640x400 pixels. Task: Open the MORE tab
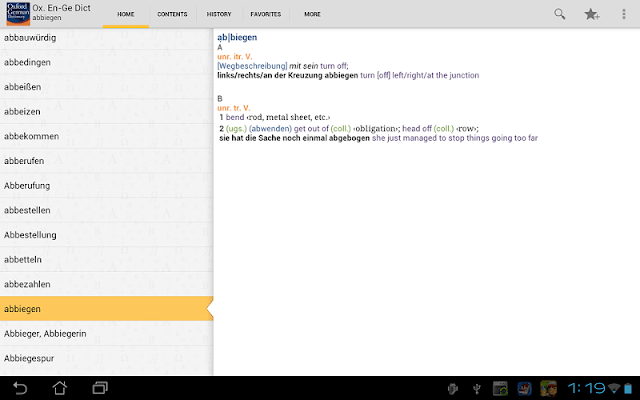click(312, 14)
